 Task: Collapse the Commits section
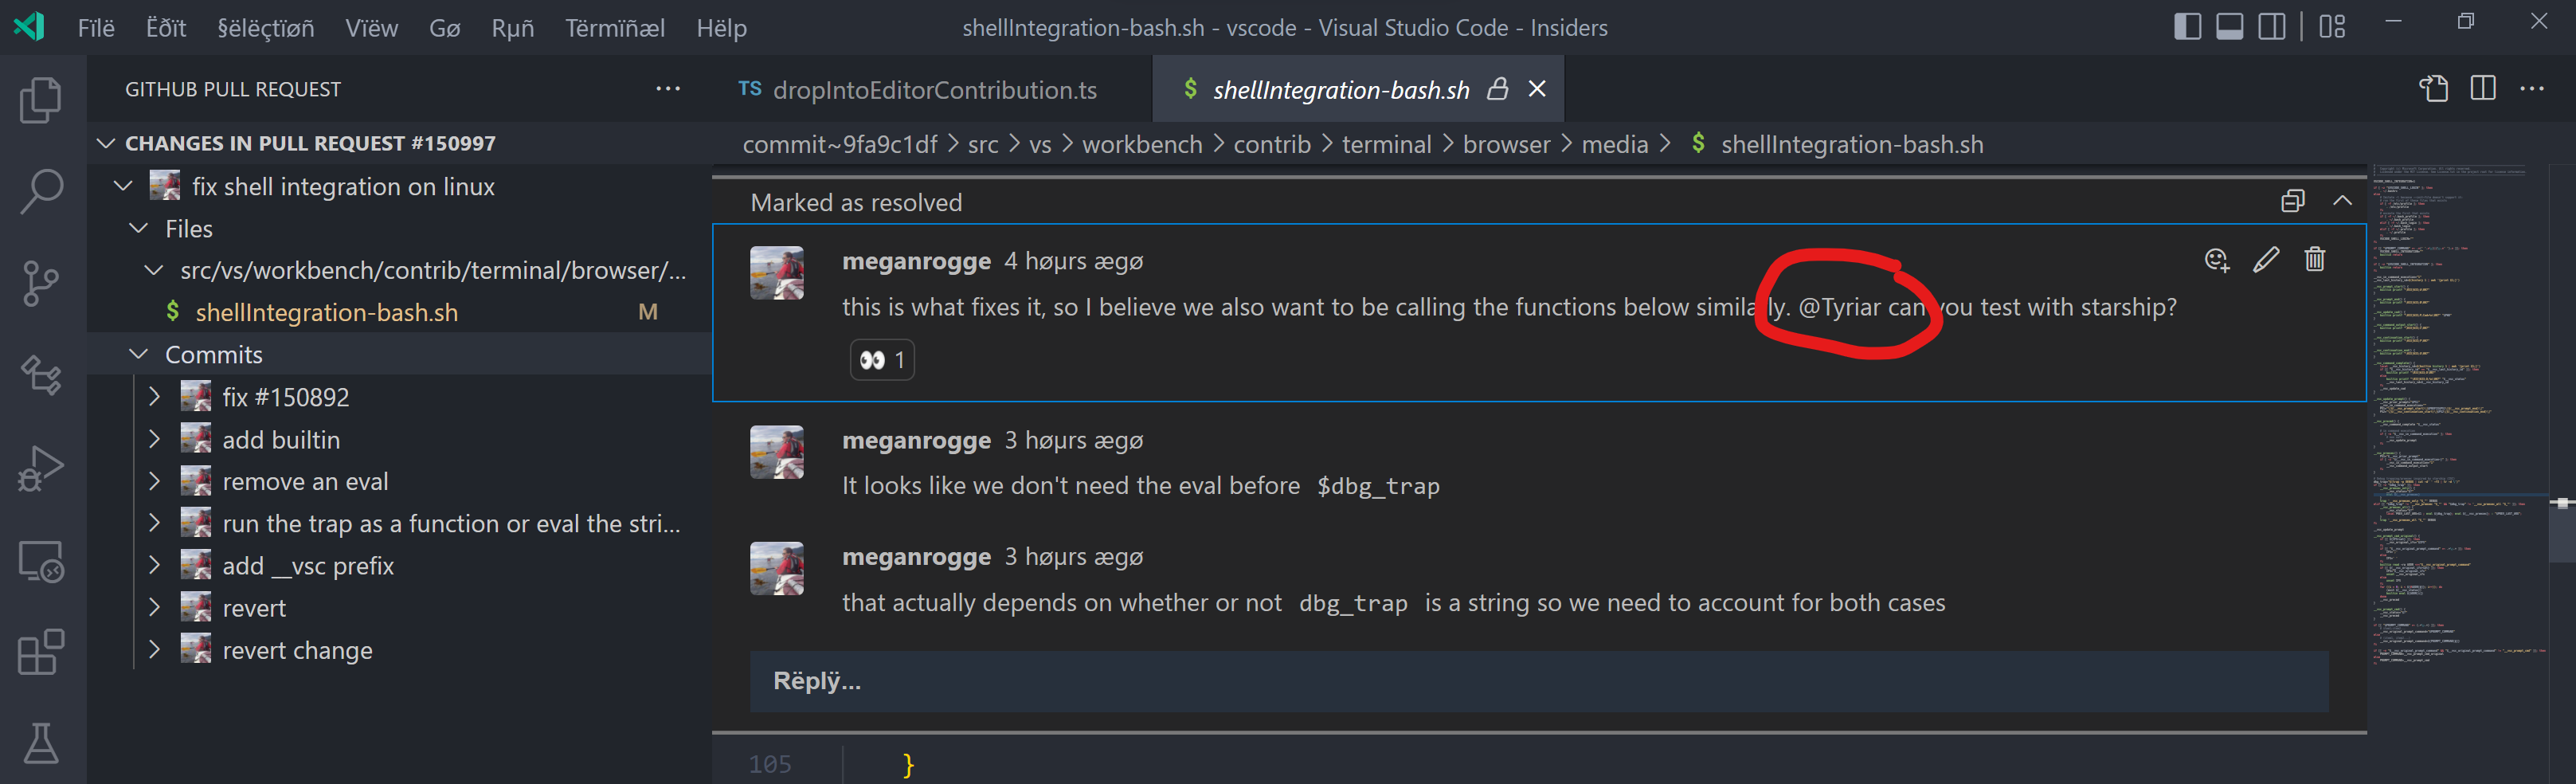139,353
